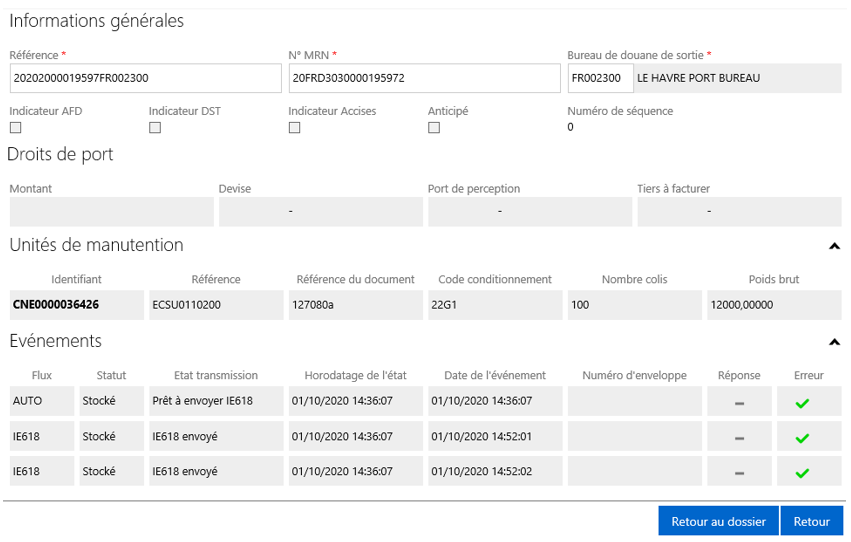Click the Identifiant column header
Screen dimensions: 851x542
click(76, 279)
